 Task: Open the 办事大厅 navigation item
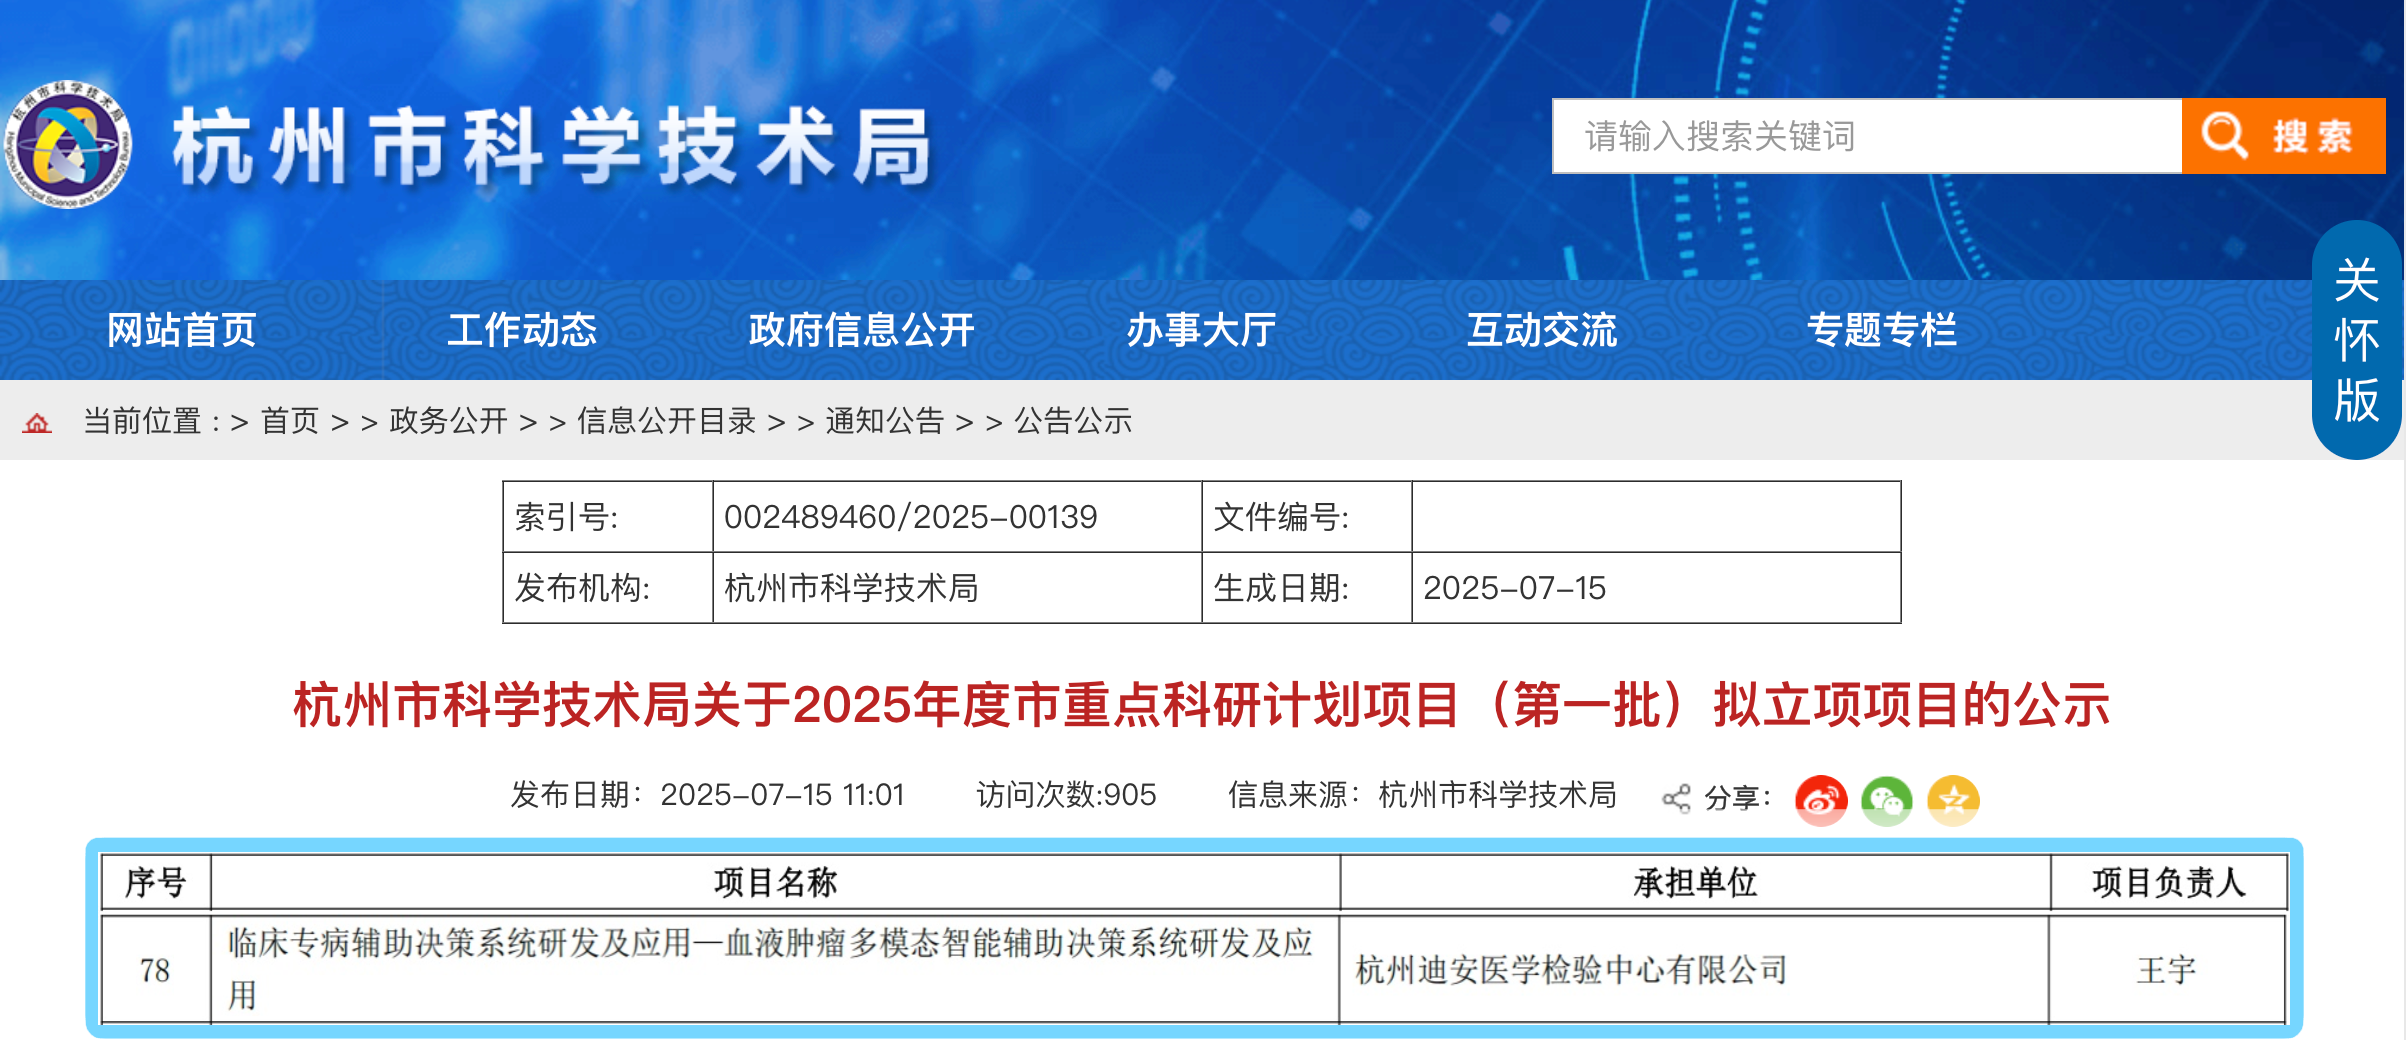tap(1201, 330)
